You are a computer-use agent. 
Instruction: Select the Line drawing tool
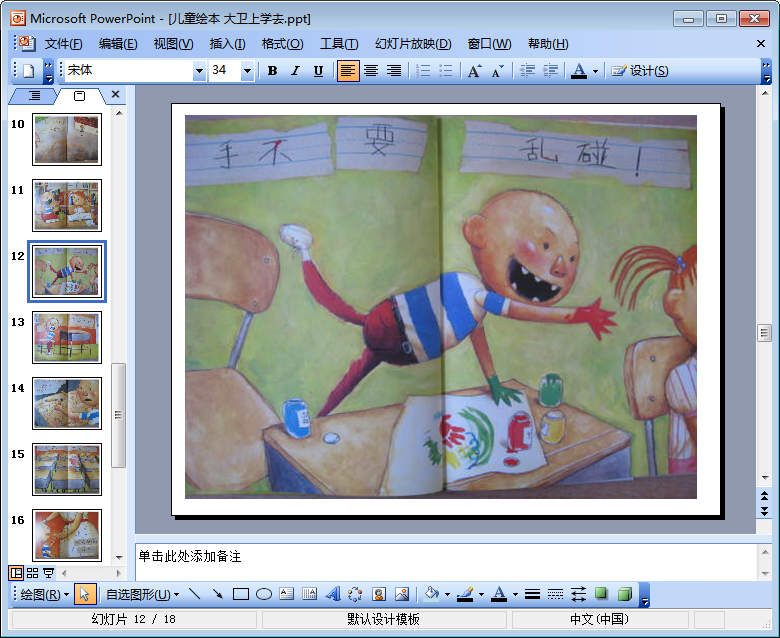[195, 594]
